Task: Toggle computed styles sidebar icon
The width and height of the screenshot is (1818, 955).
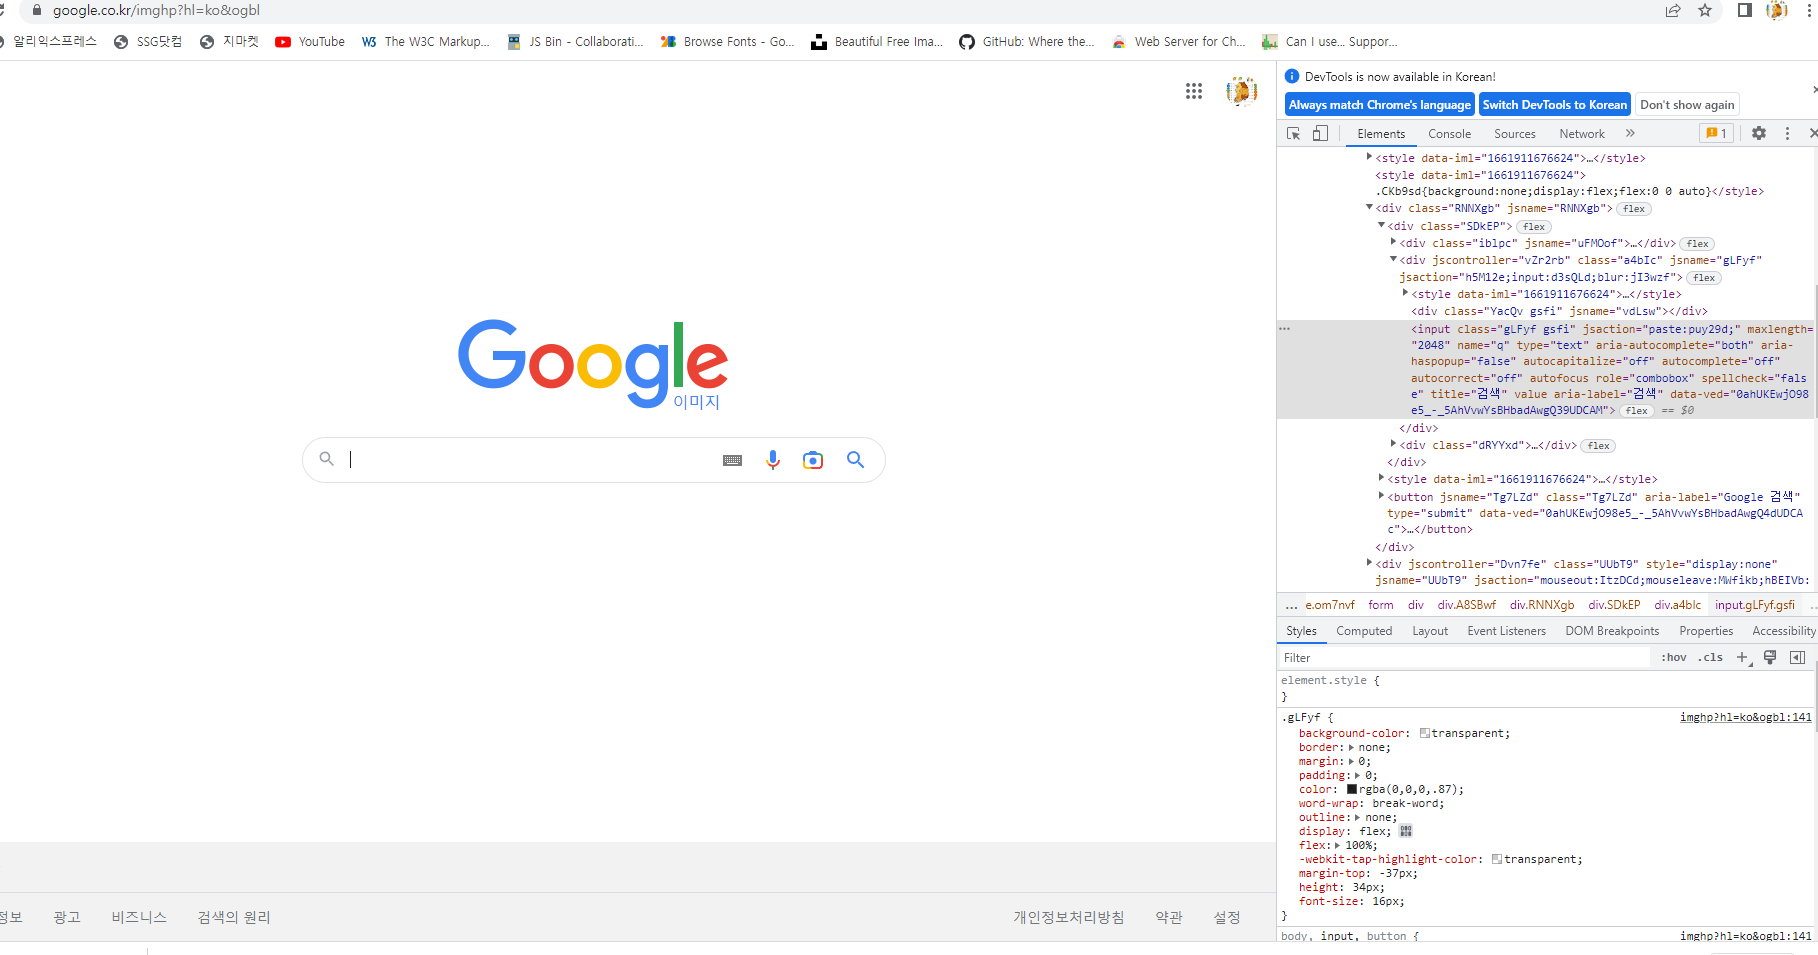Action: 1797,657
